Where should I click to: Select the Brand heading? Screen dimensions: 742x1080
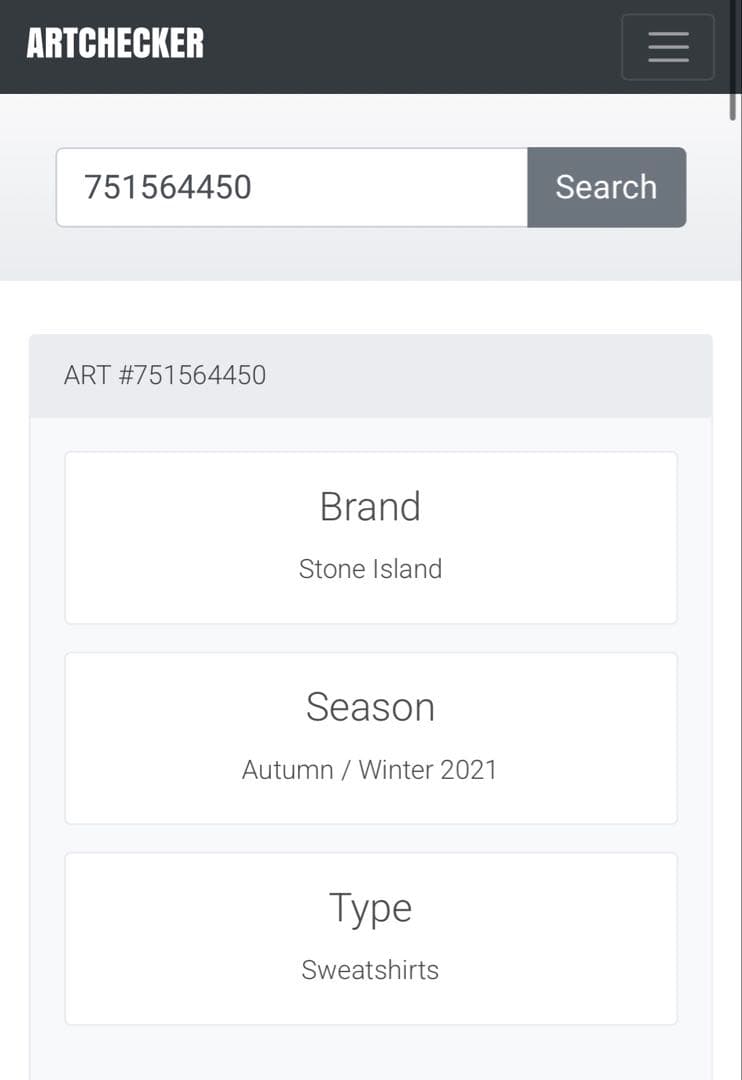[x=370, y=507]
